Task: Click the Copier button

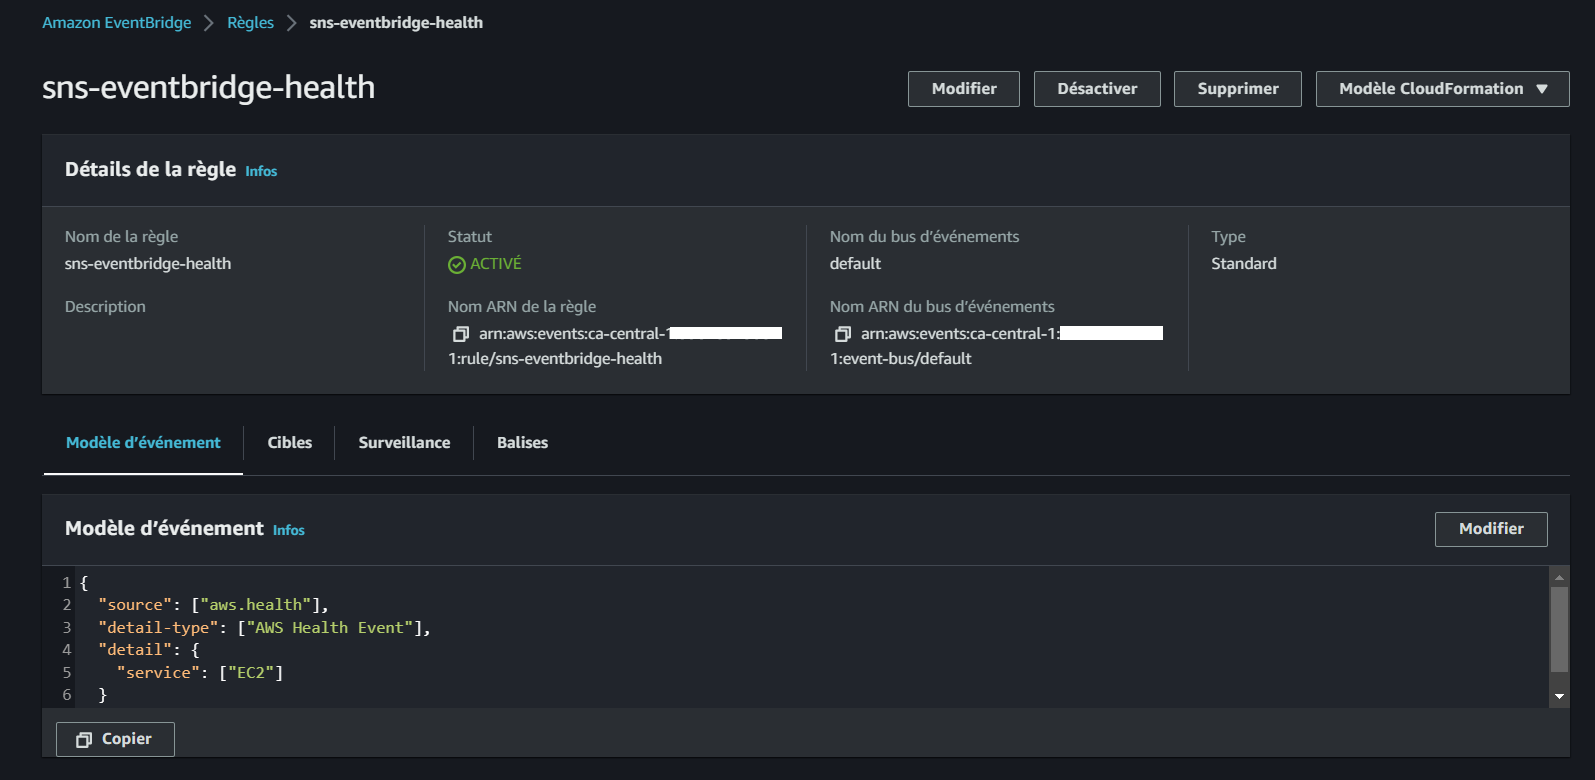Action: coord(115,739)
